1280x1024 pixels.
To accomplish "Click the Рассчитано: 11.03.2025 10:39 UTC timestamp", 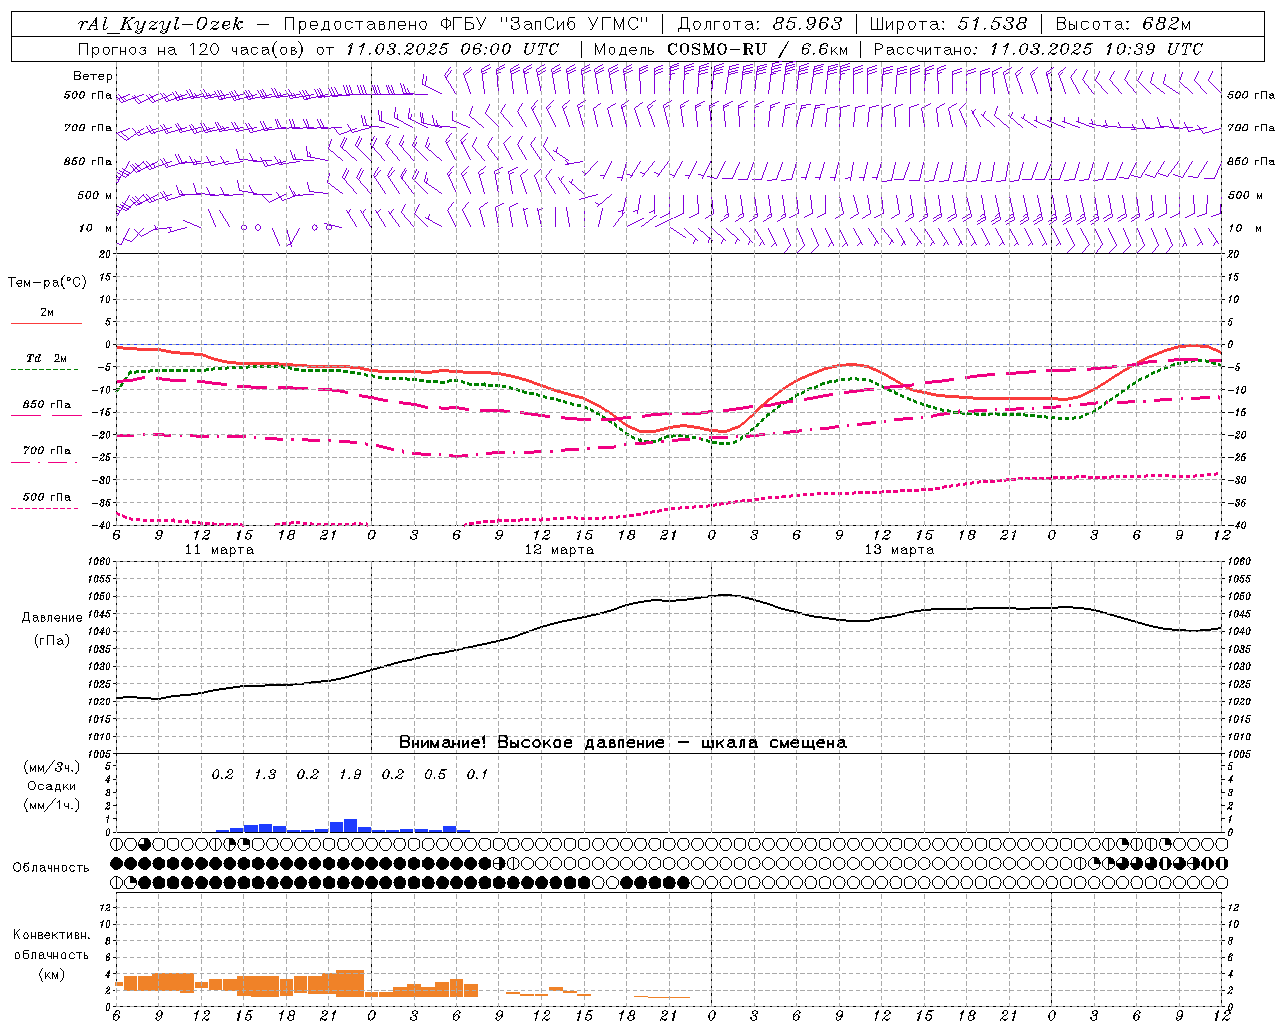I will tap(1038, 49).
